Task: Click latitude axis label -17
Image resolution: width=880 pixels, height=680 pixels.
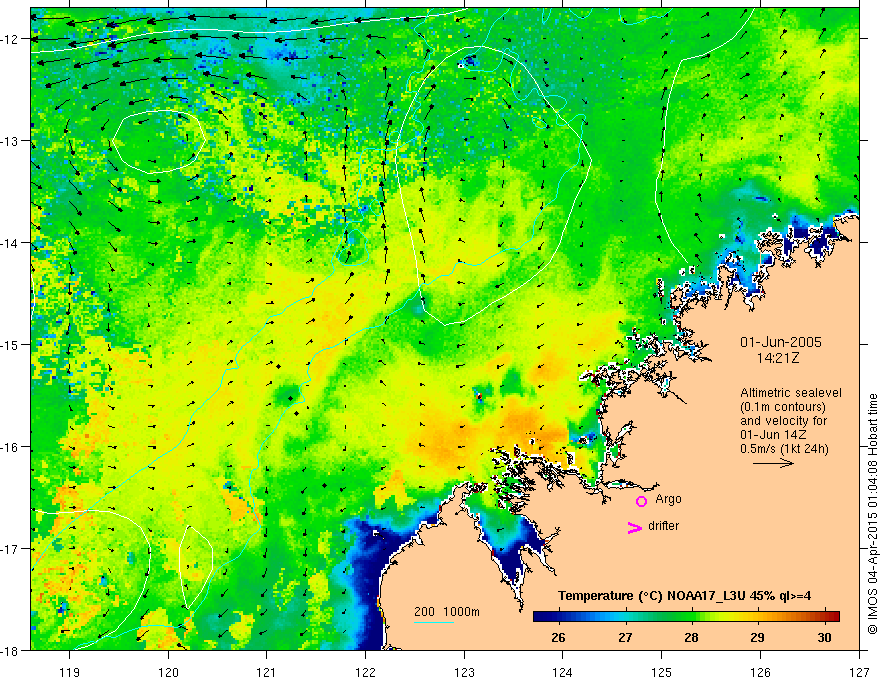Action: point(10,549)
